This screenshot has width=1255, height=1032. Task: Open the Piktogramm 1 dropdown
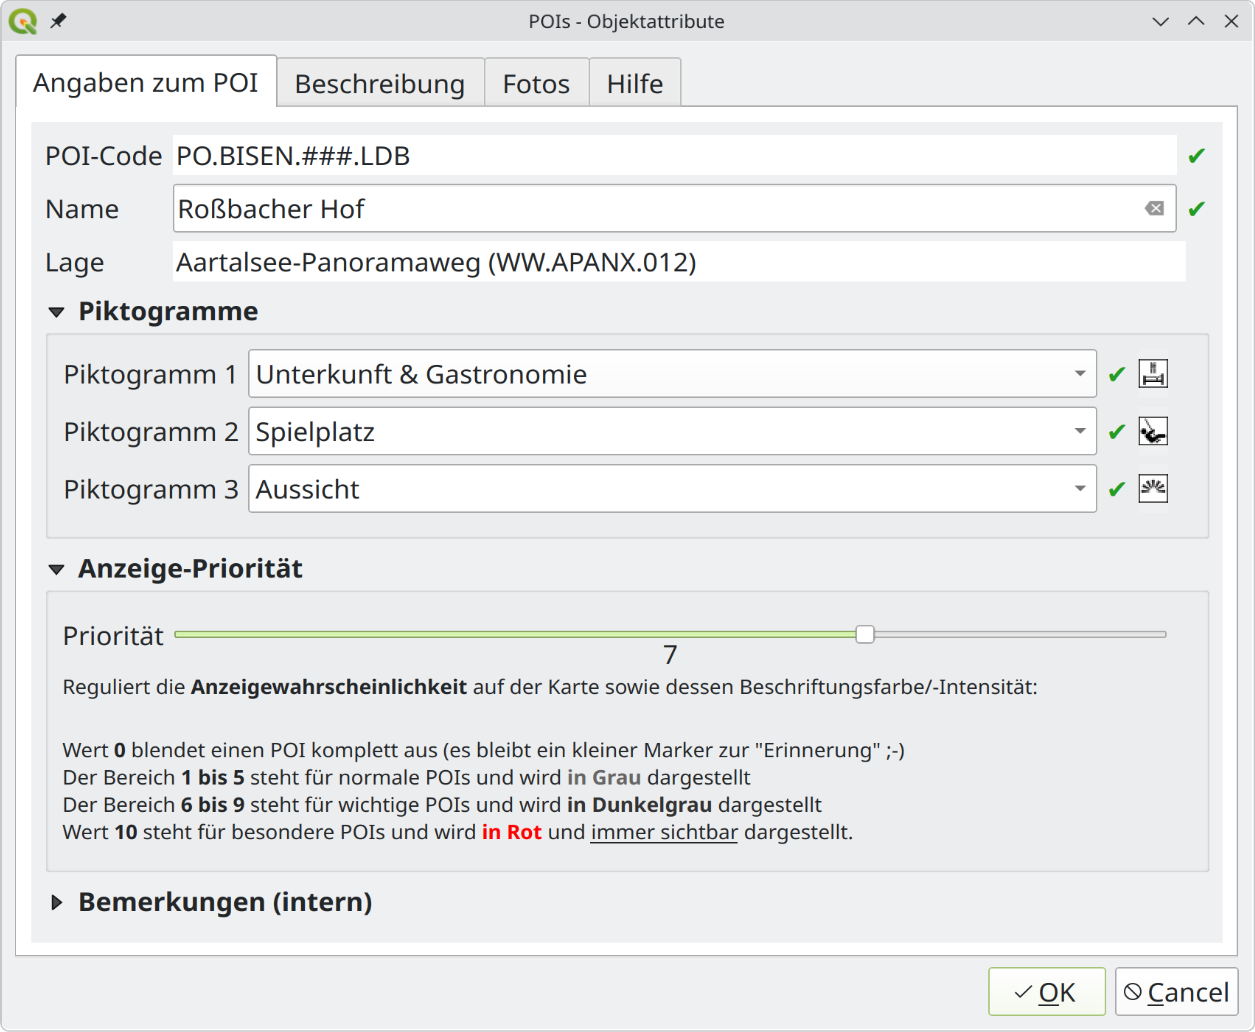point(672,374)
